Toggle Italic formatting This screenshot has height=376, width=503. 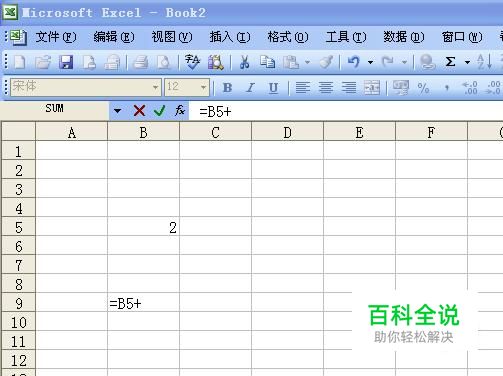click(x=250, y=88)
